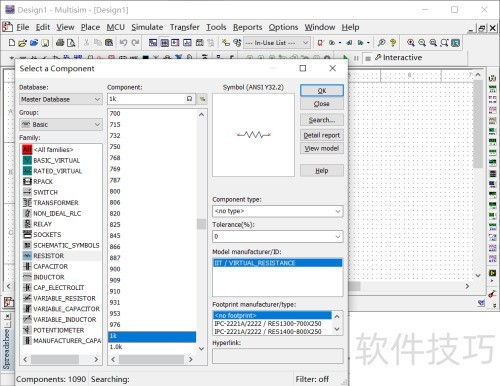
Task: Click the keyboard icon inside Component field
Action: (189, 99)
